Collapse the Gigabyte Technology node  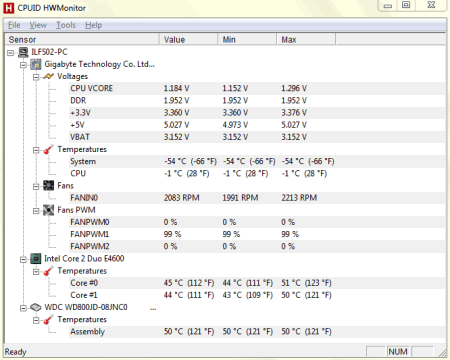[x=23, y=65]
